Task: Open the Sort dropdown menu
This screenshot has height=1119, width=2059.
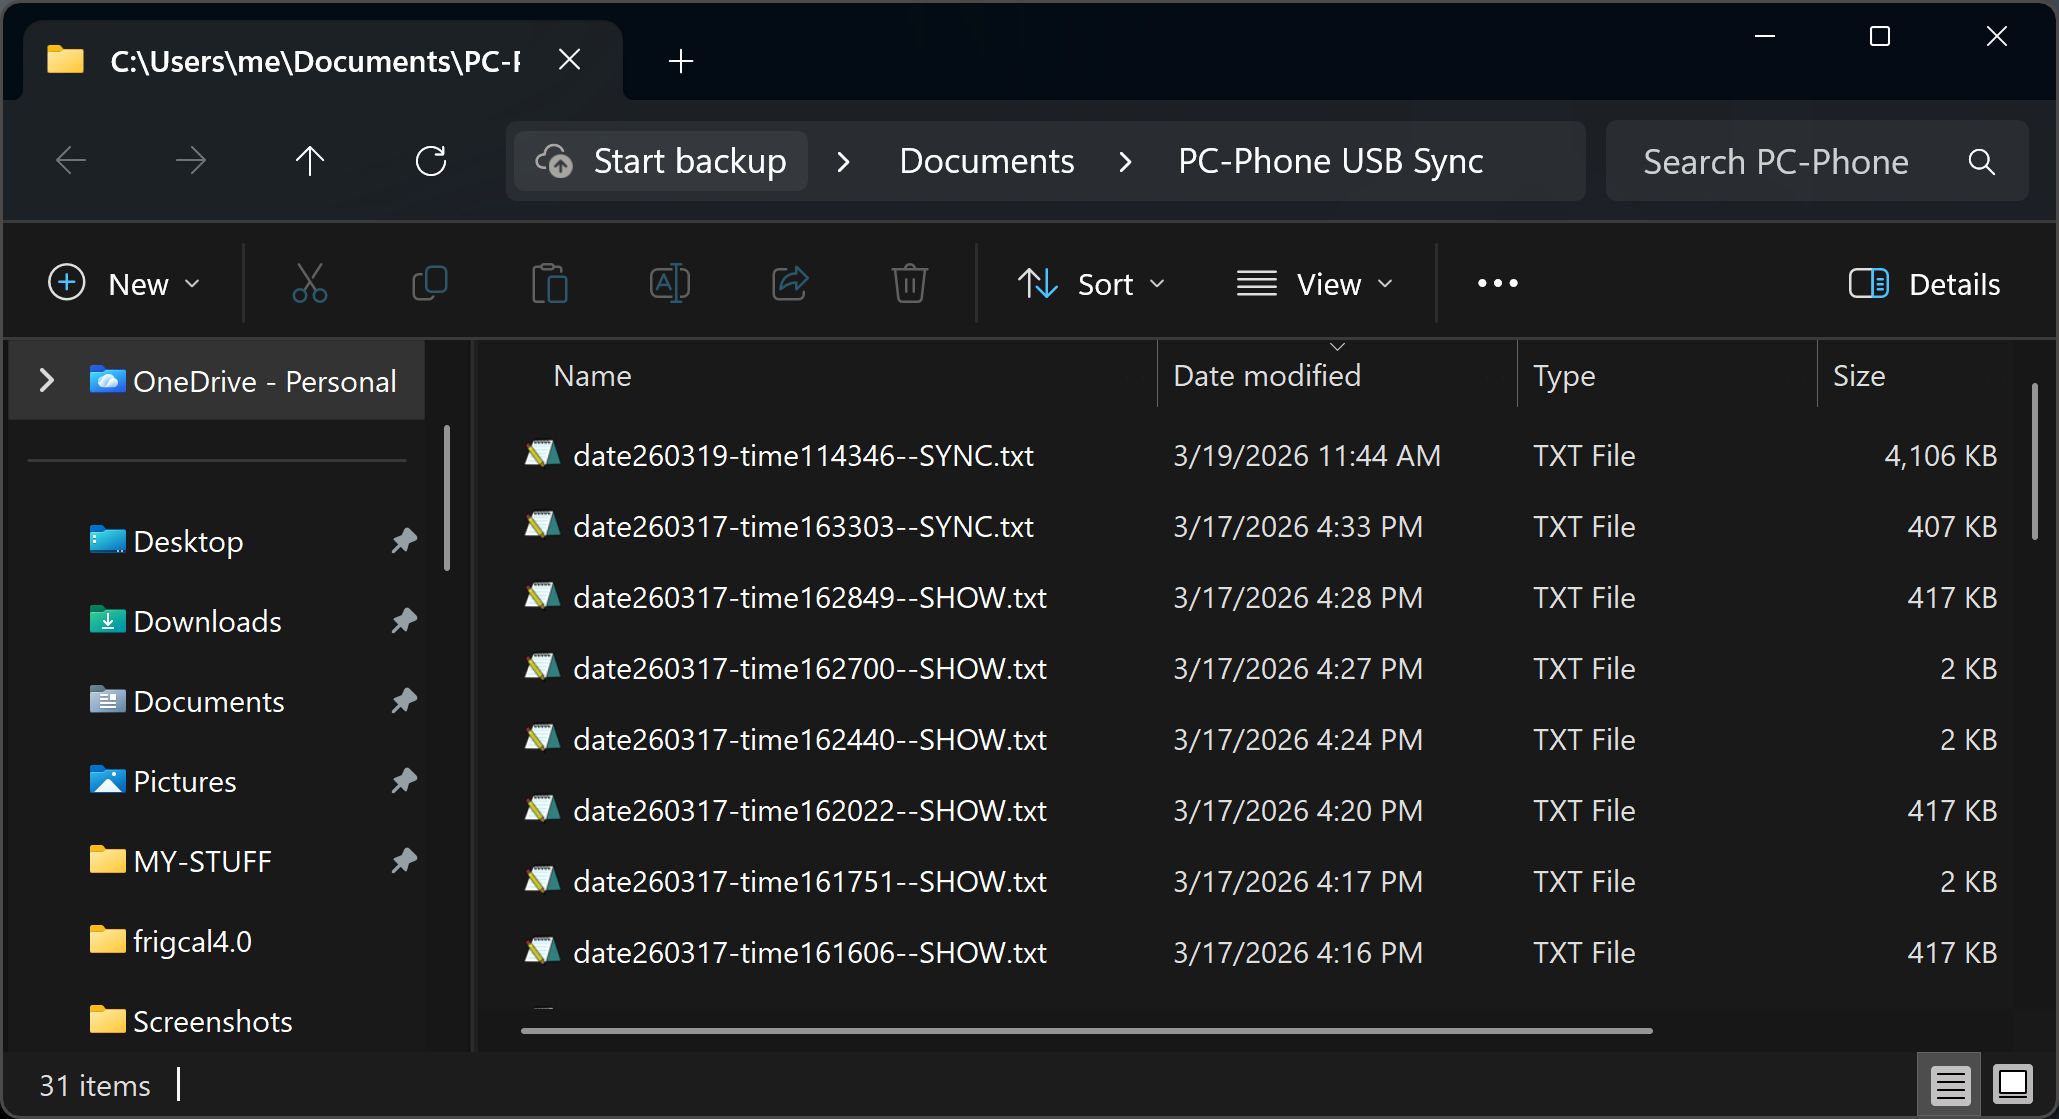Action: point(1092,284)
